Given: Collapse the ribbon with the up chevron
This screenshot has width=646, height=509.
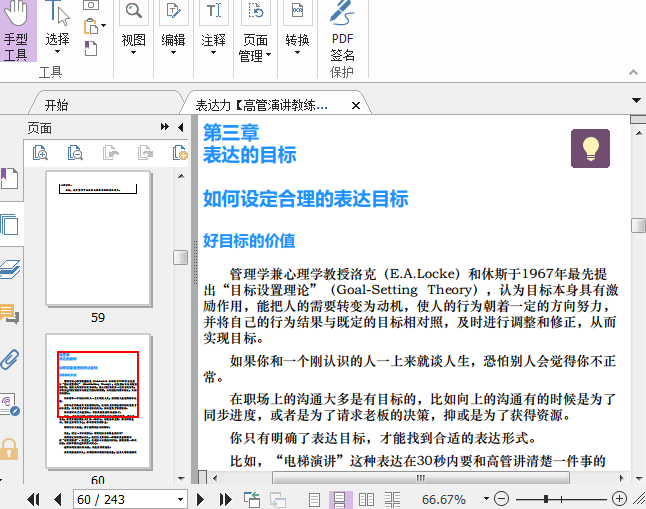Looking at the screenshot, I should (633, 73).
